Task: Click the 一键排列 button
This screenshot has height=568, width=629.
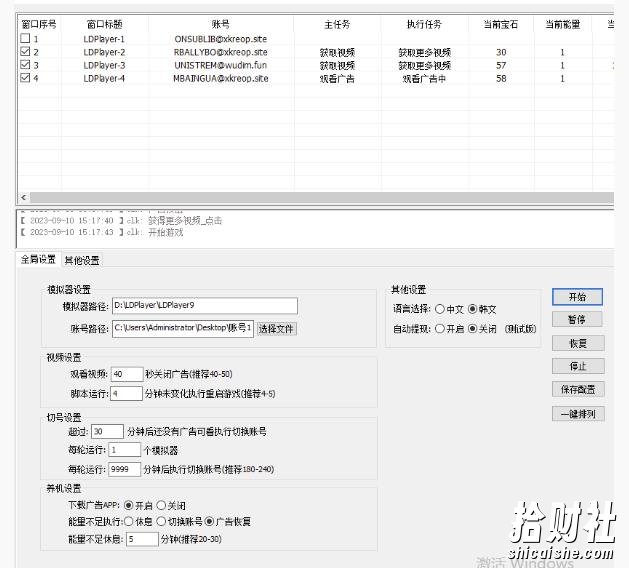Action: pyautogui.click(x=578, y=414)
